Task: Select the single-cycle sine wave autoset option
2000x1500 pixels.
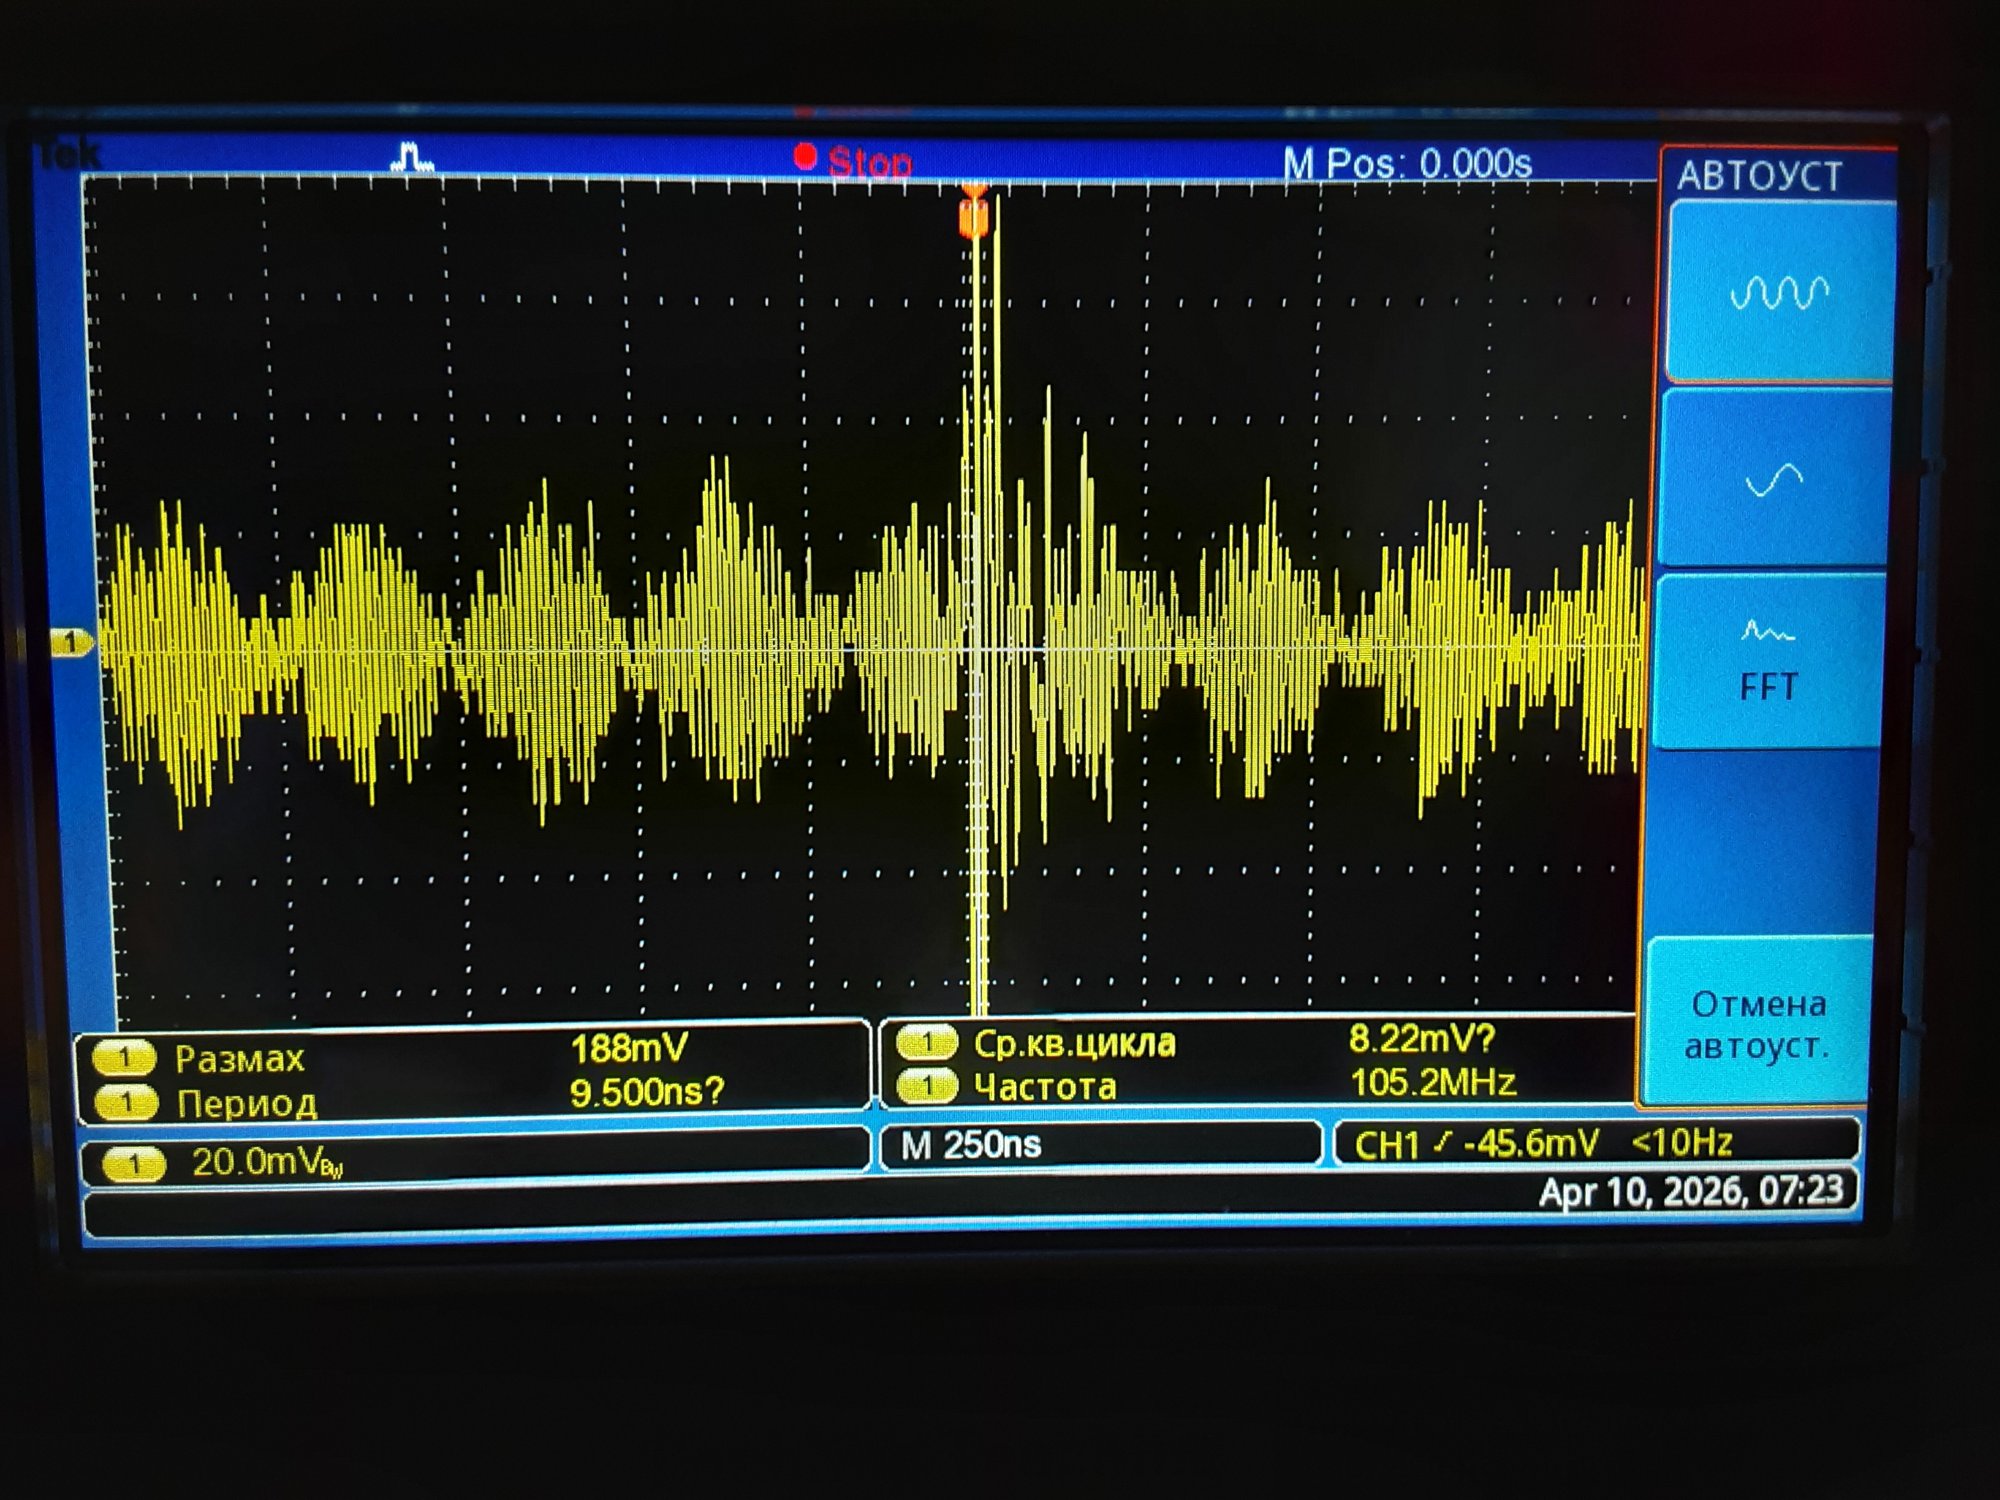Action: click(1773, 480)
